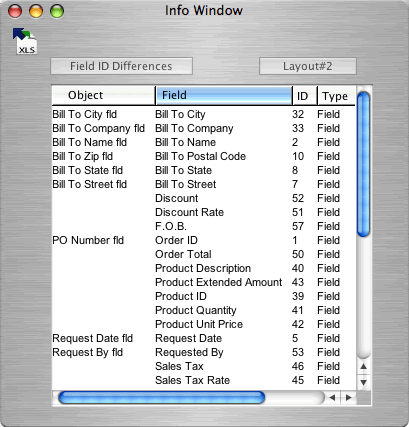Image resolution: width=409 pixels, height=427 pixels.
Task: Click ID value 57
Action: 298,226
